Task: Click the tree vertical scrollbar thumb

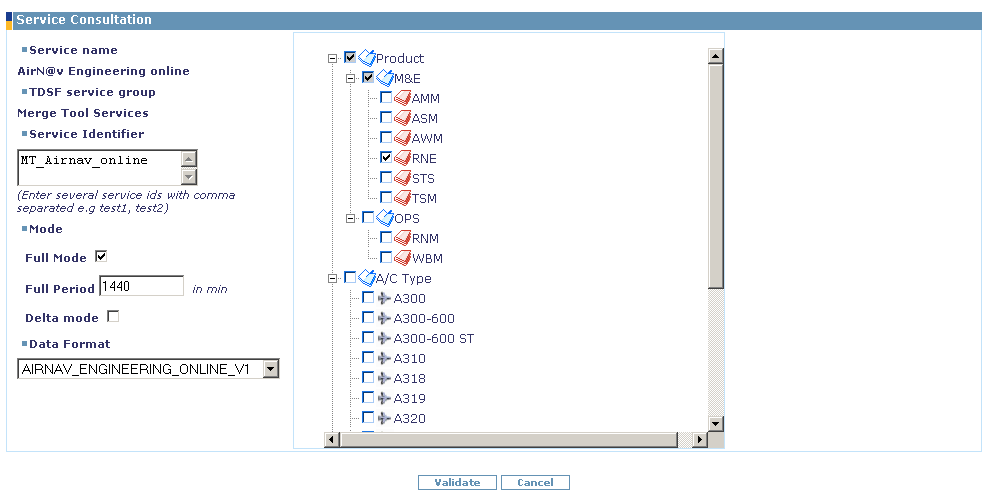Action: [x=715, y=176]
